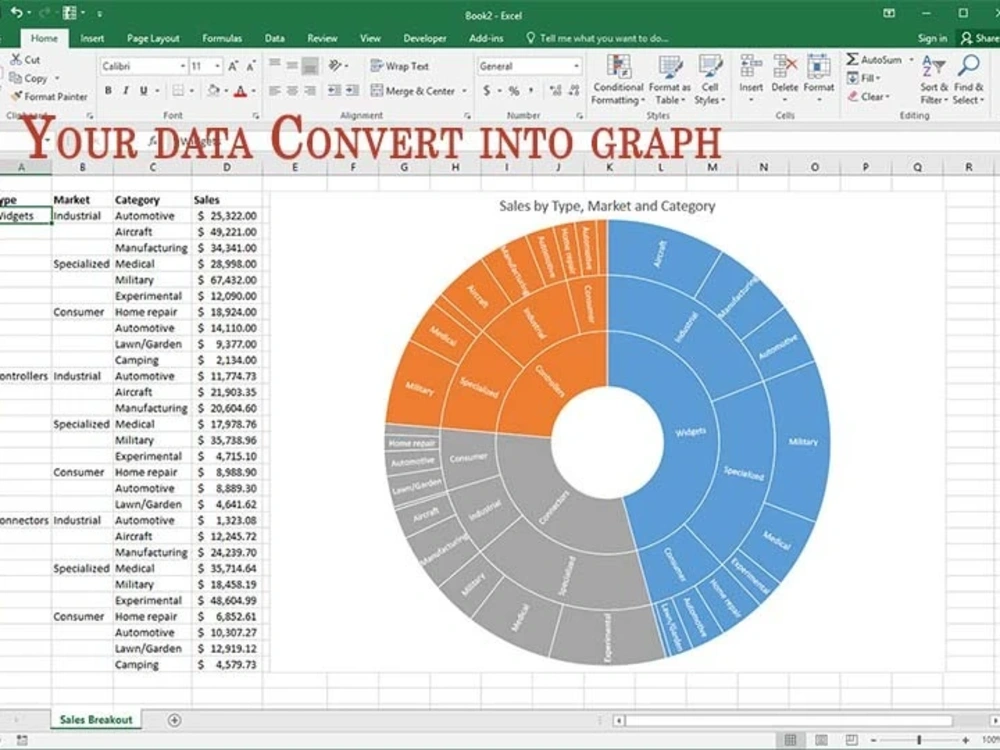Open Merge & Center dropdown arrow

464,91
